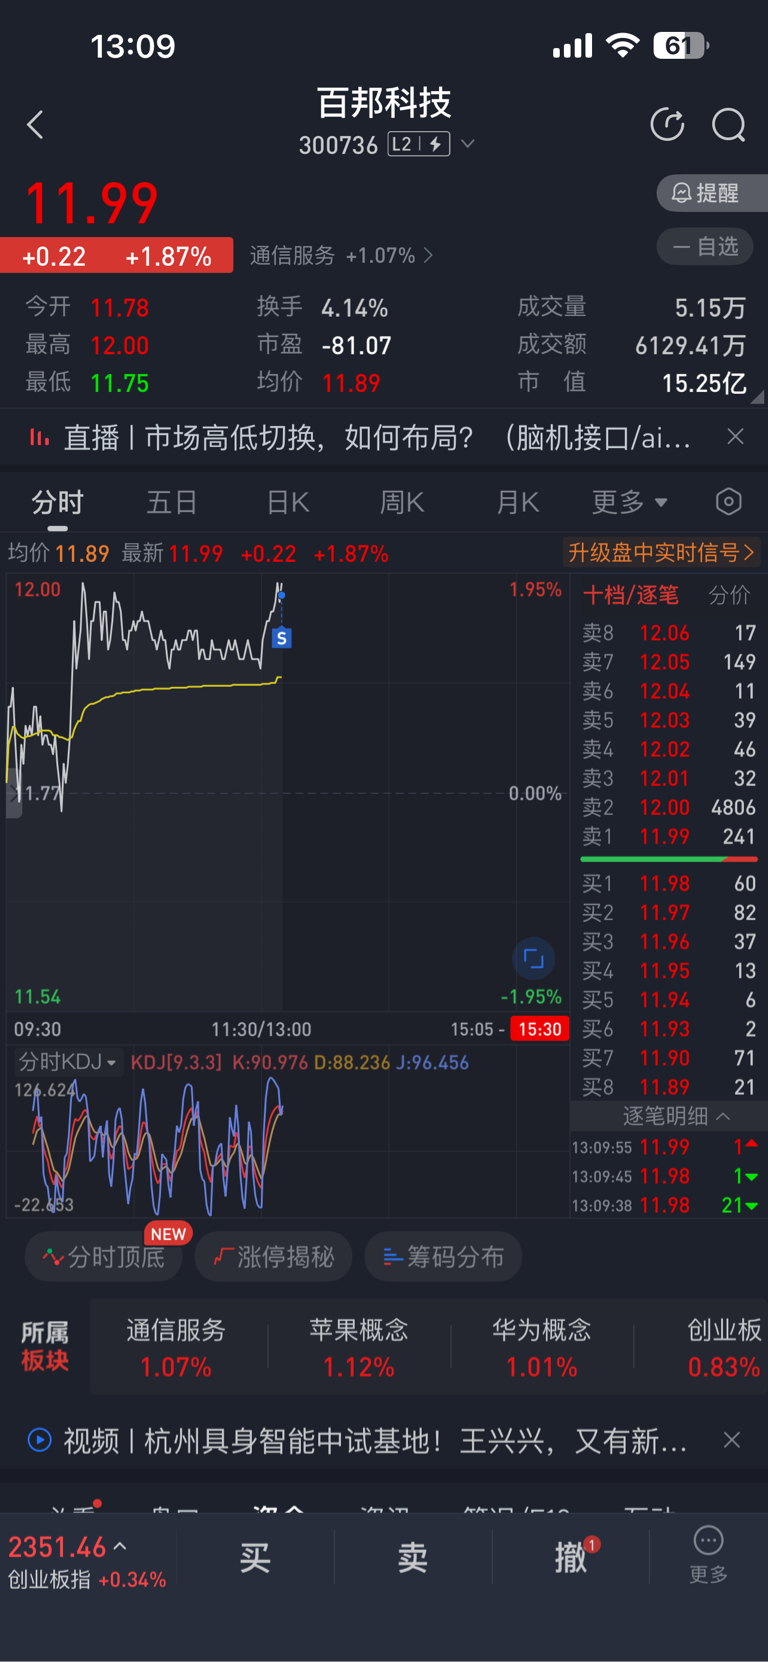Open 涨停揭秘 feature
This screenshot has width=768, height=1662.
(274, 1256)
